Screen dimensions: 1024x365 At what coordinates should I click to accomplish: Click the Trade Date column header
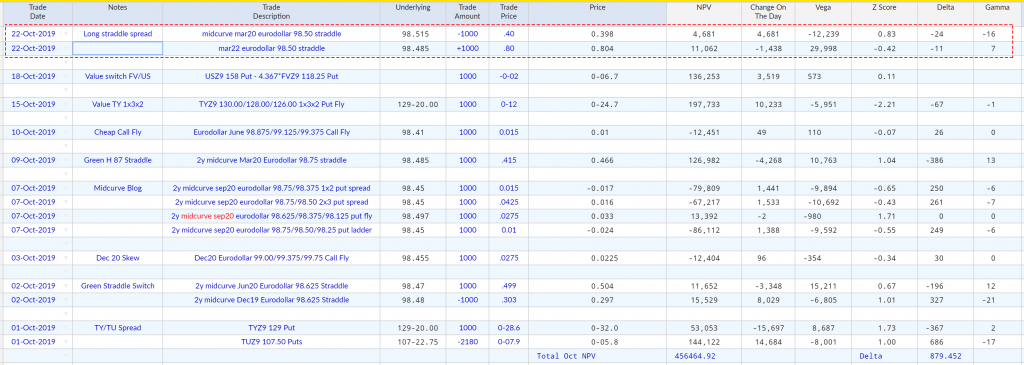[x=36, y=12]
